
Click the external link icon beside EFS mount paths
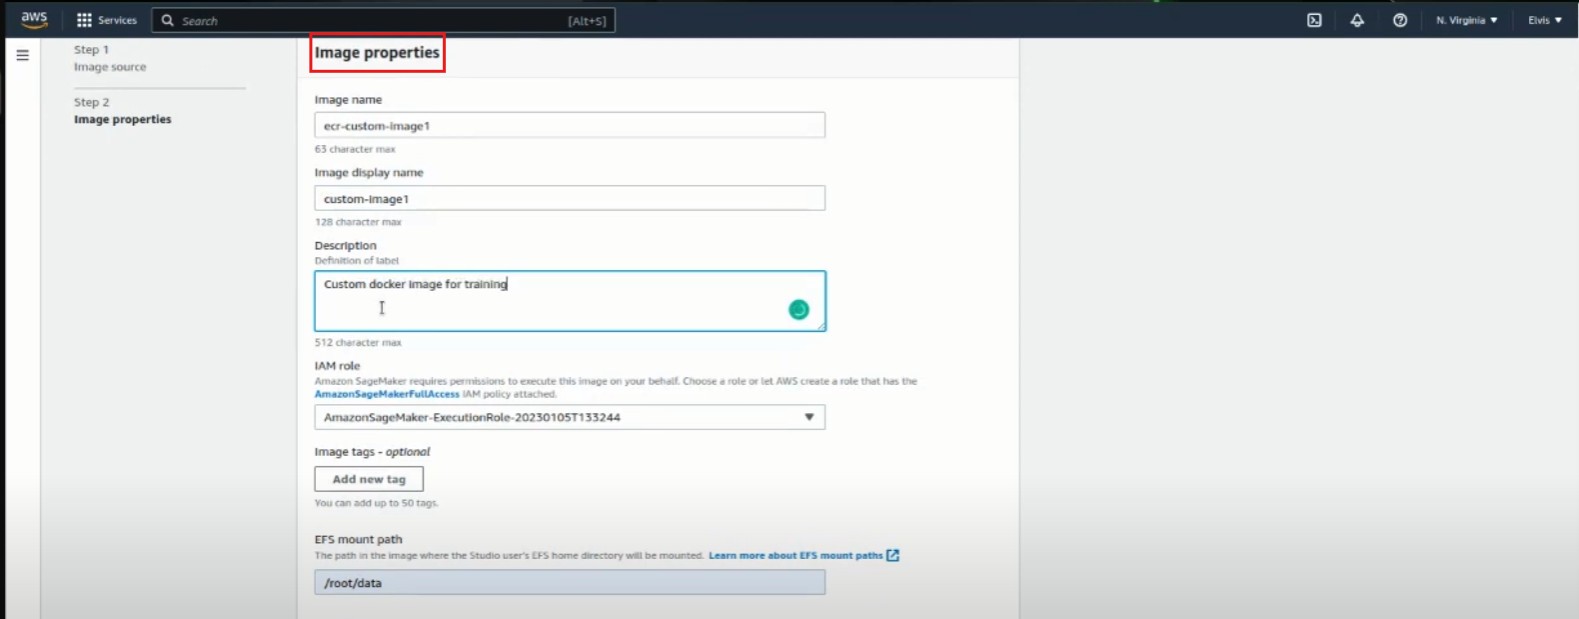893,555
